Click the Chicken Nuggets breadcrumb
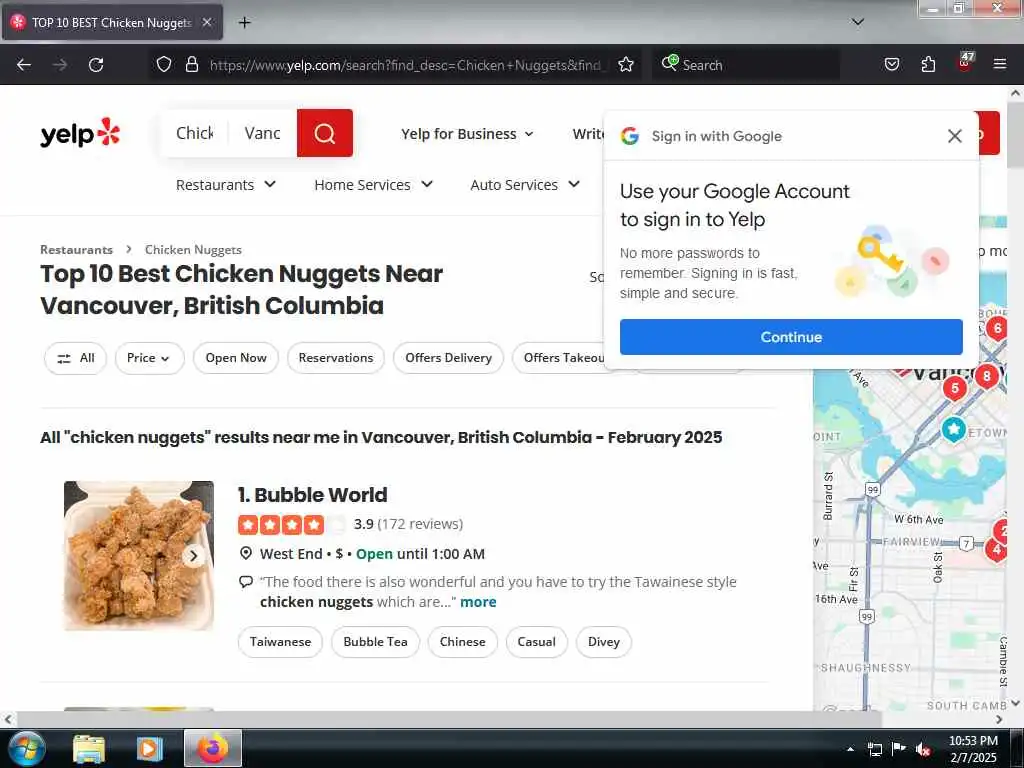 click(193, 249)
